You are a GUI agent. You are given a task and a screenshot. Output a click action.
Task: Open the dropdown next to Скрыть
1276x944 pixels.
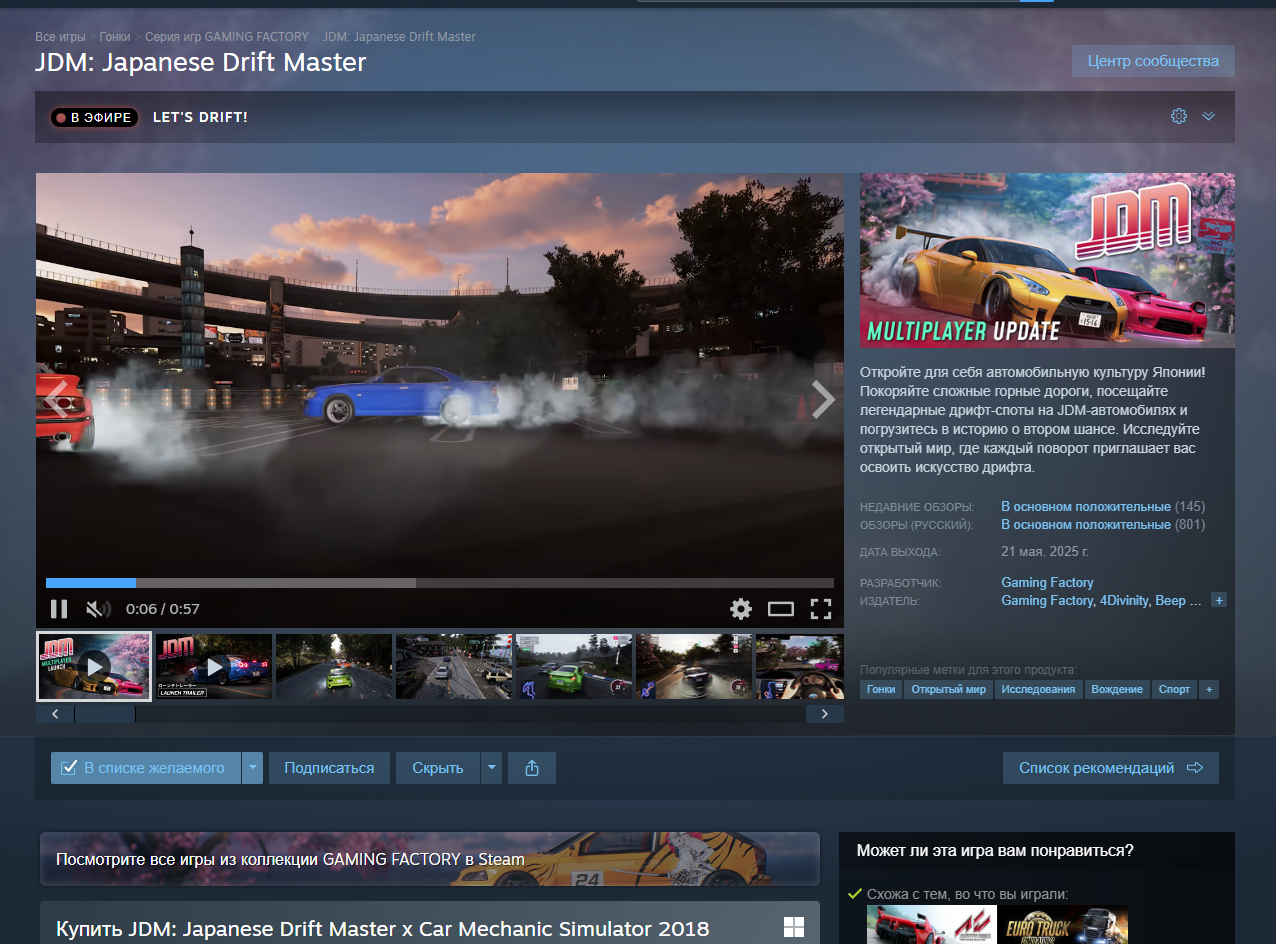491,768
